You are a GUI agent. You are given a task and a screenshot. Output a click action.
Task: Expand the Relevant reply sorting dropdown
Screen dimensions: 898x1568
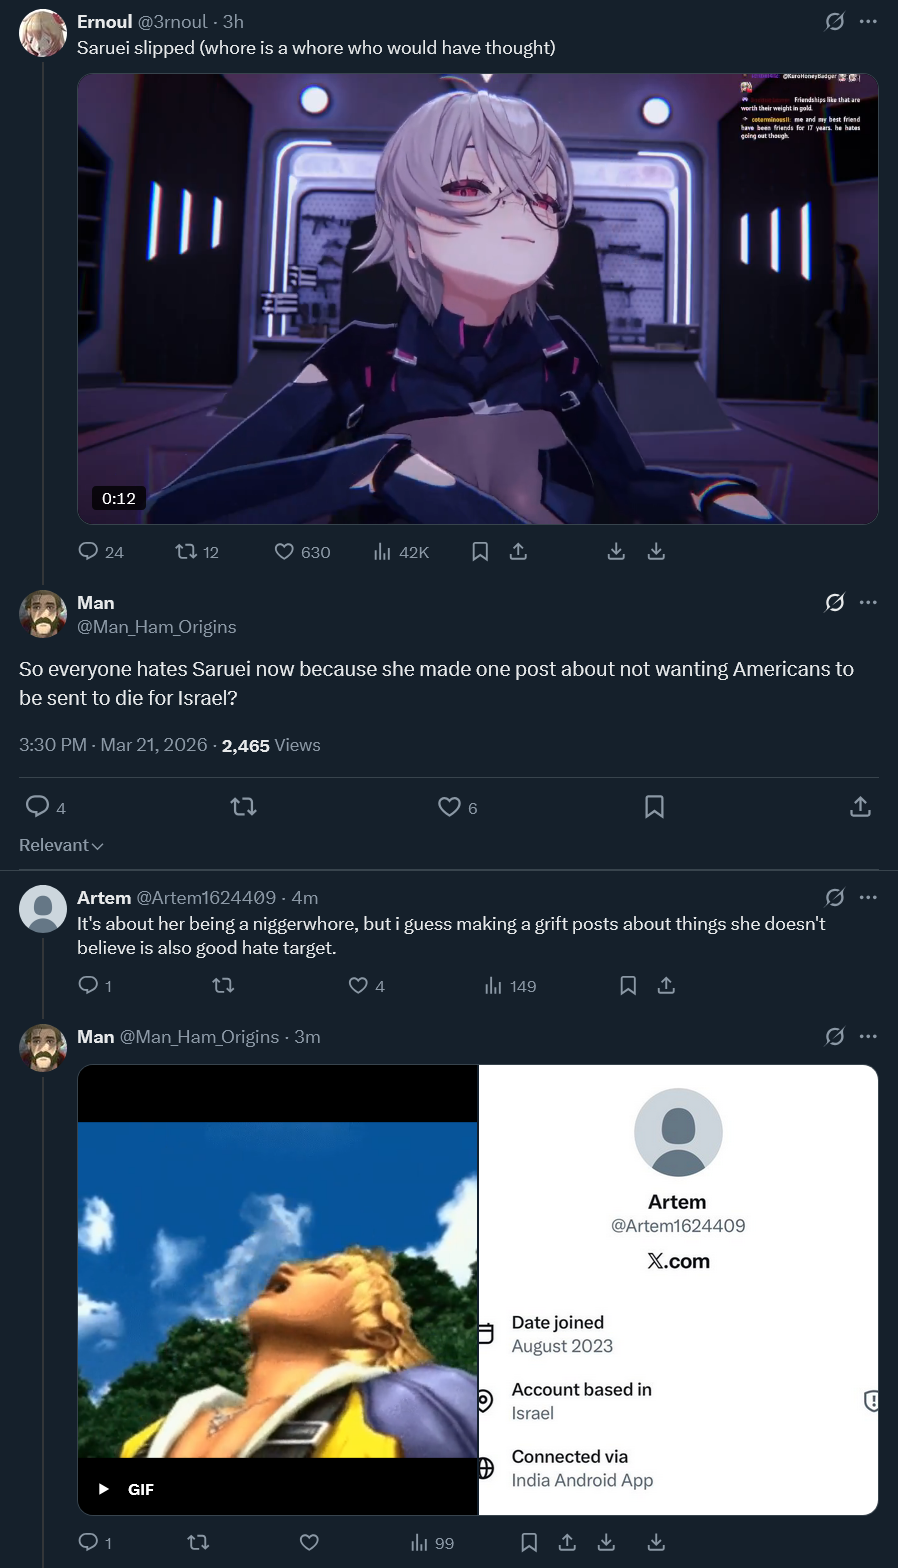(x=61, y=845)
